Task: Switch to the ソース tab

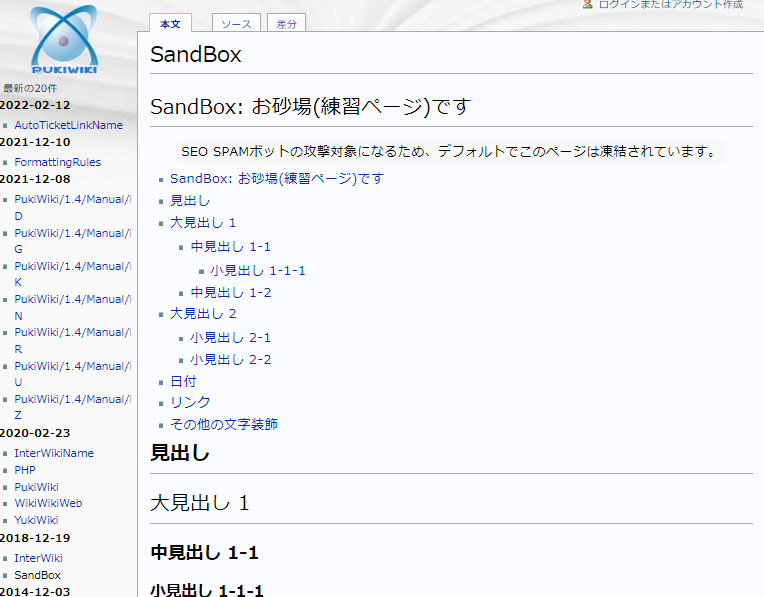Action: tap(236, 24)
